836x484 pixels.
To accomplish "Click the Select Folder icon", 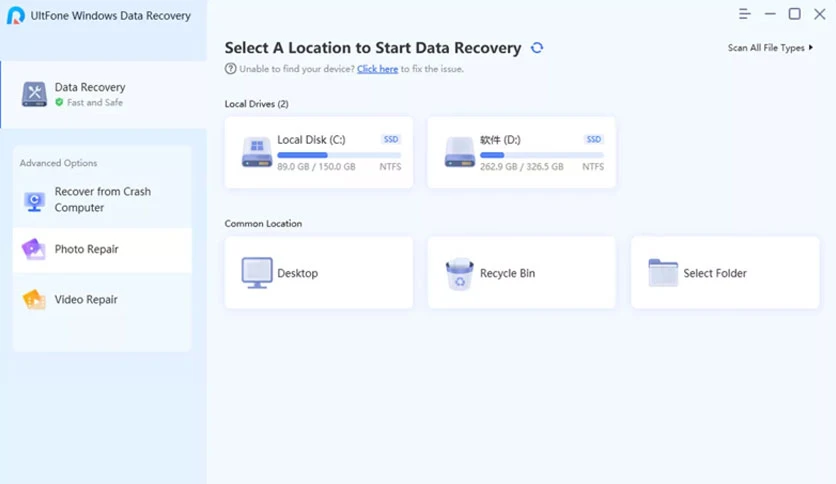I will tap(663, 272).
